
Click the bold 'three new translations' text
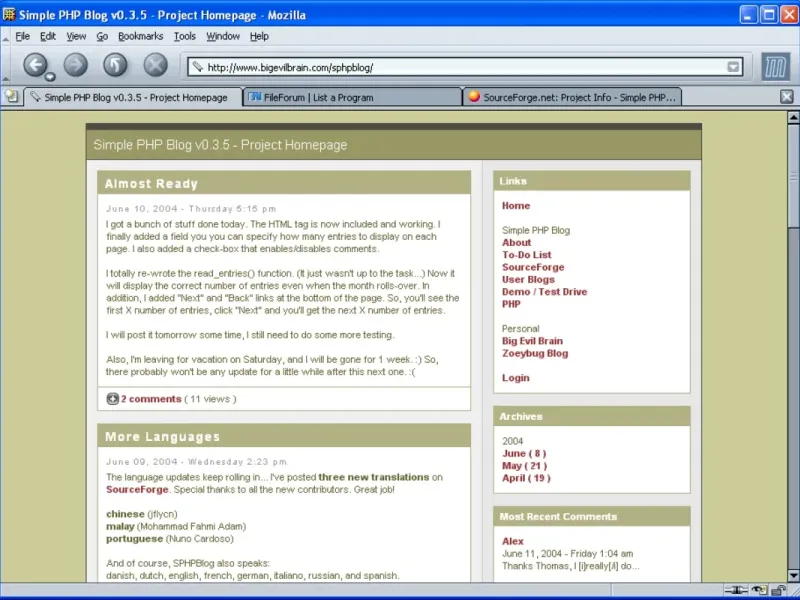click(373, 477)
